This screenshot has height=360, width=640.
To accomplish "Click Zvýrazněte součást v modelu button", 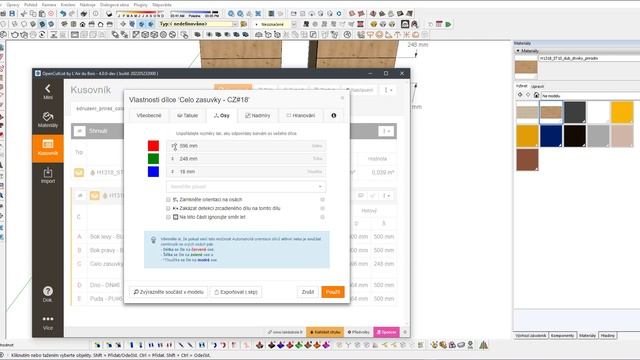I will pos(168,292).
